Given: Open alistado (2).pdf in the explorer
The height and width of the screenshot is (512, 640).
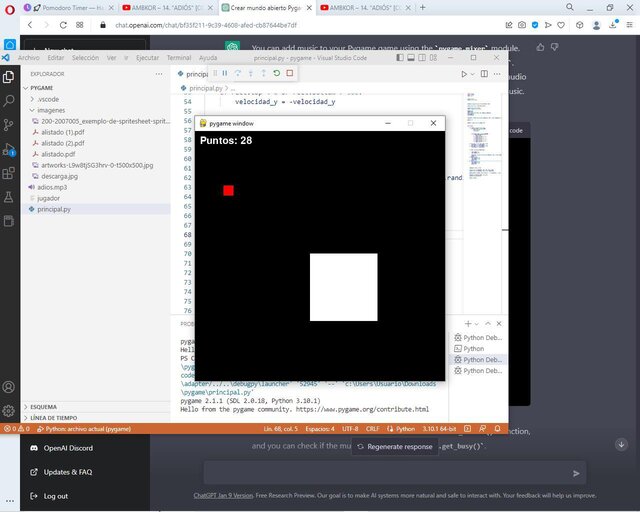Looking at the screenshot, I should click(x=62, y=143).
